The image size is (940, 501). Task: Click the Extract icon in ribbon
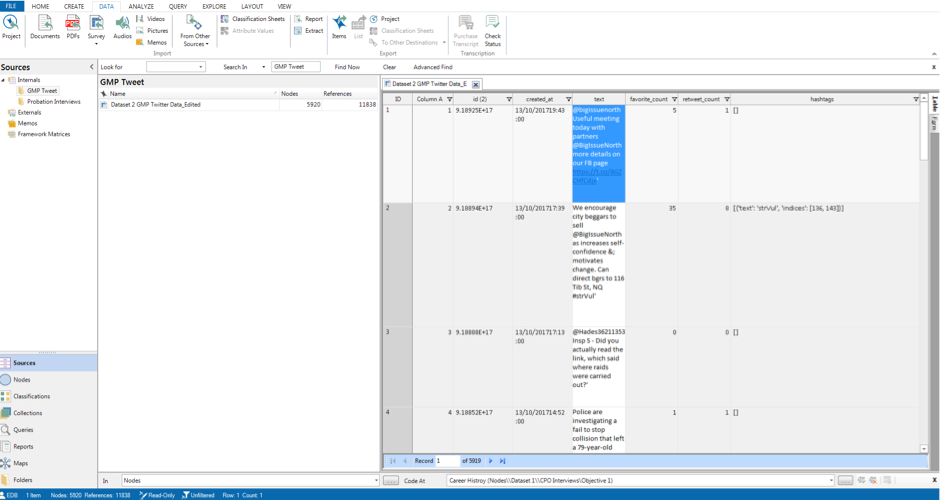point(309,31)
